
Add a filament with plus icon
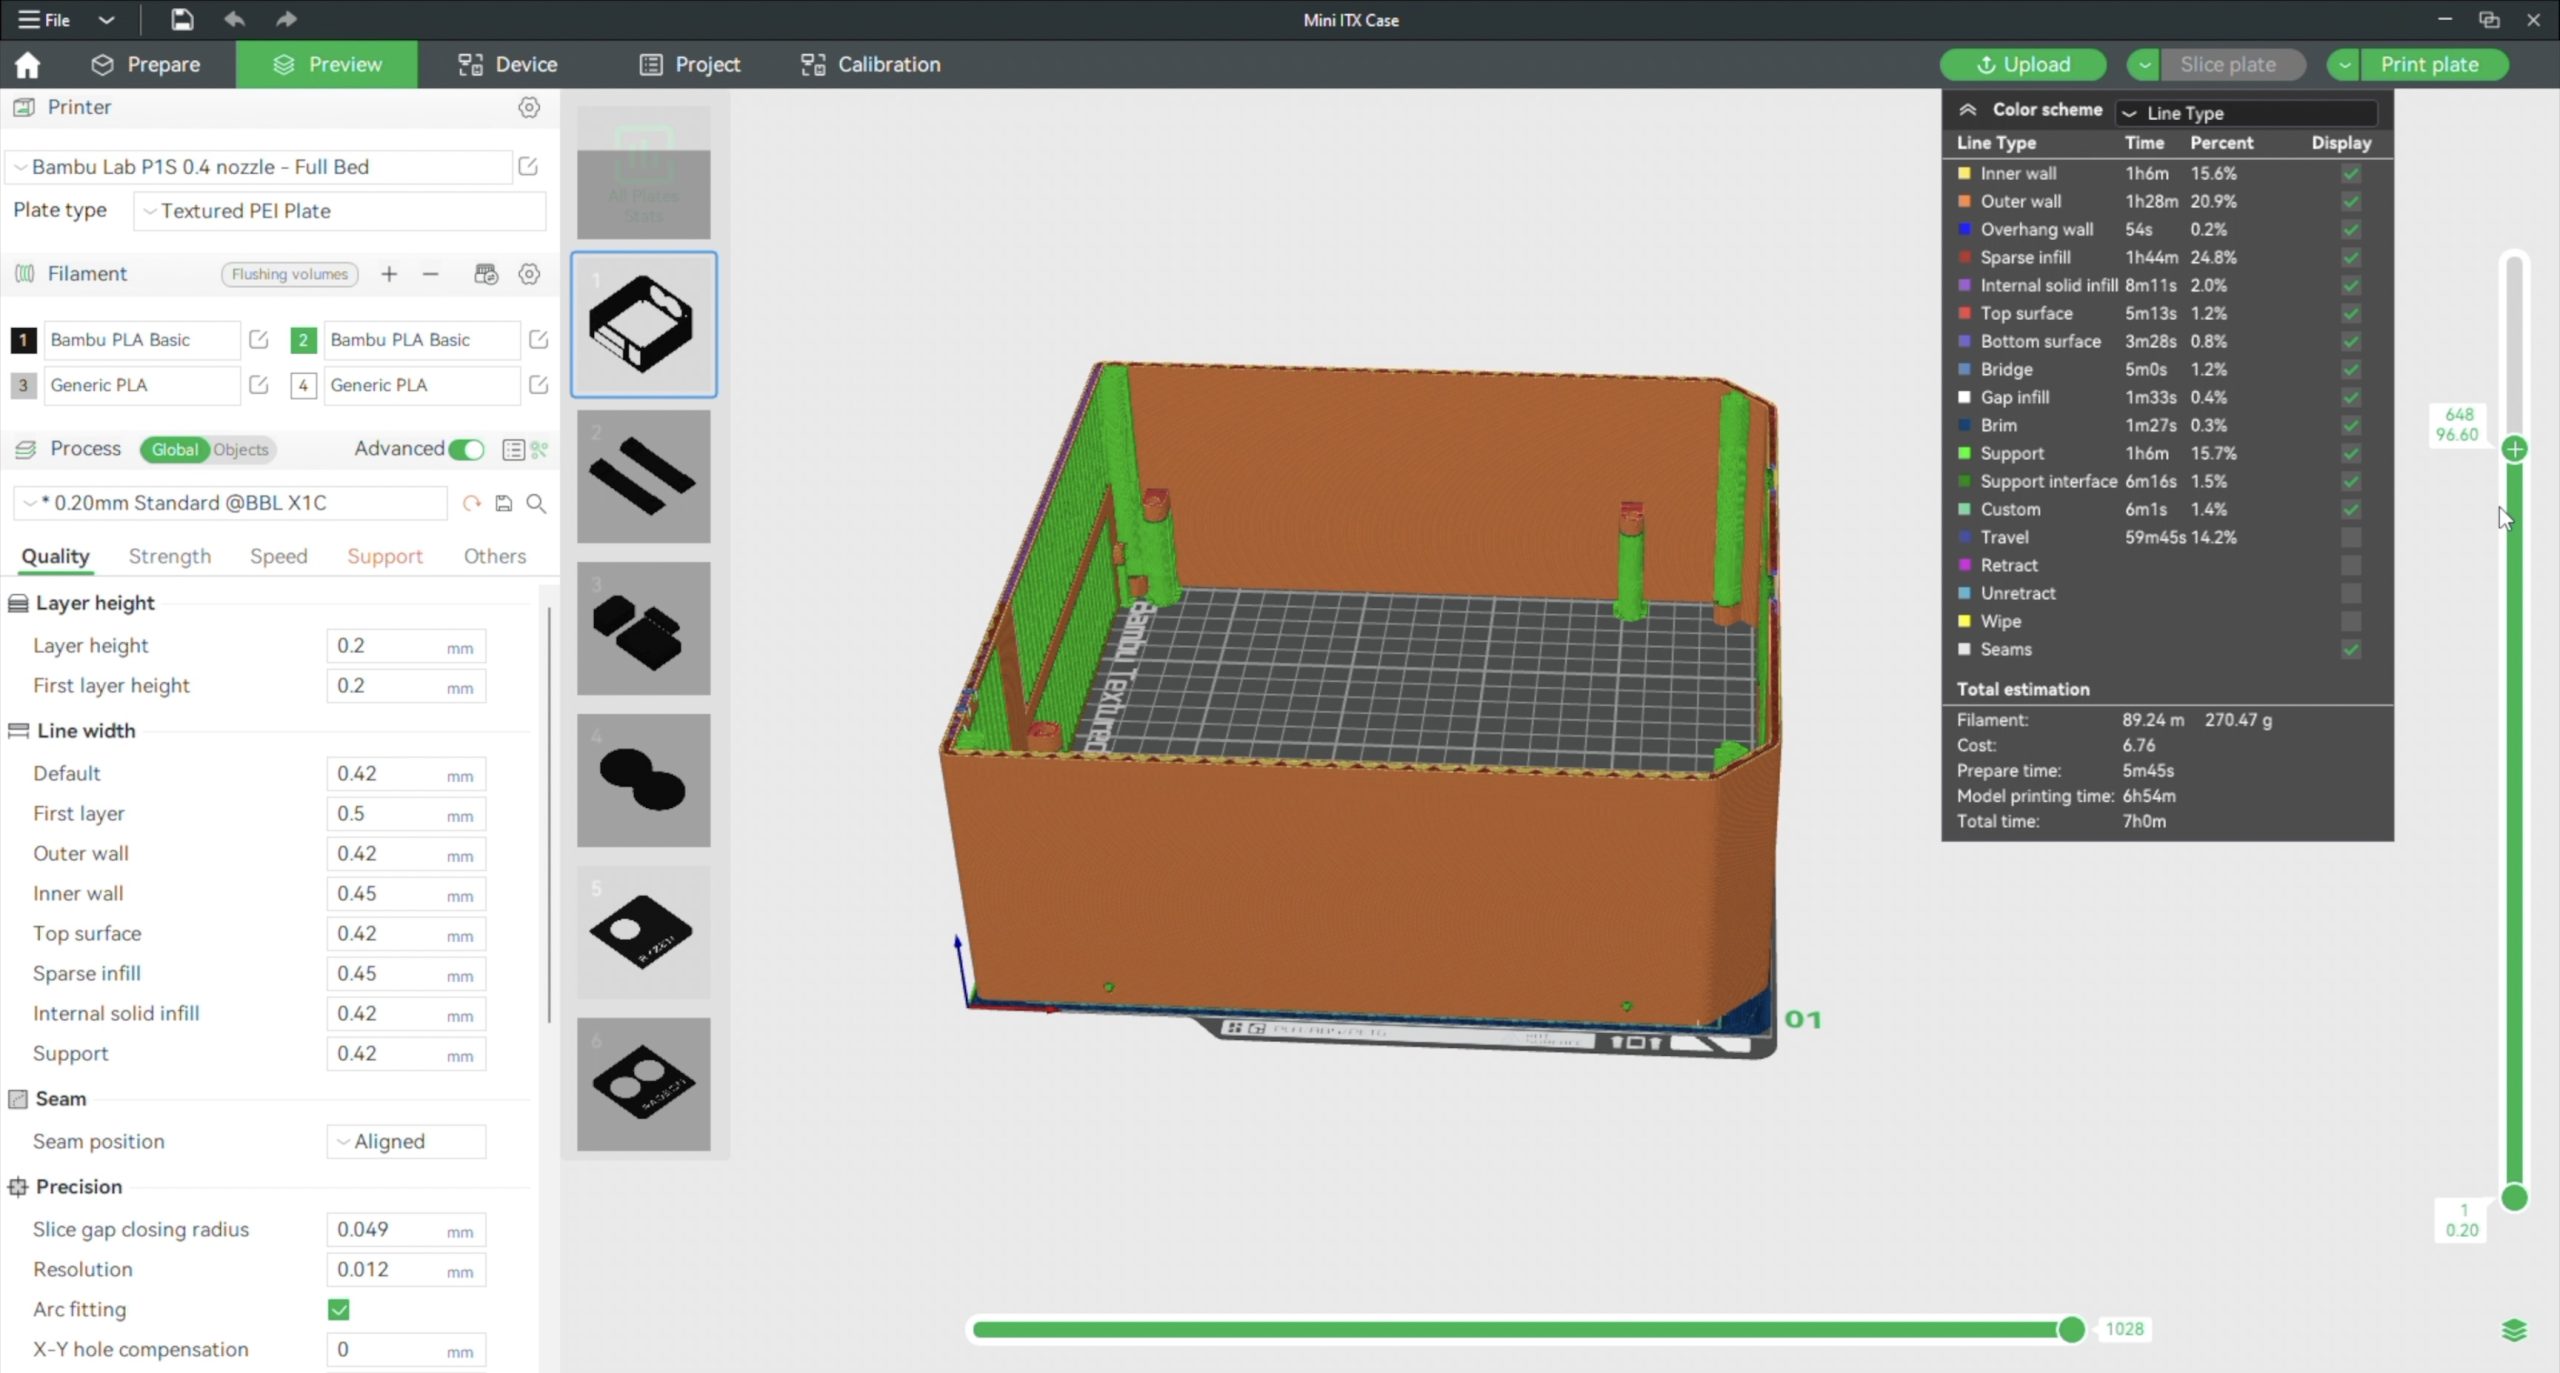(x=389, y=274)
